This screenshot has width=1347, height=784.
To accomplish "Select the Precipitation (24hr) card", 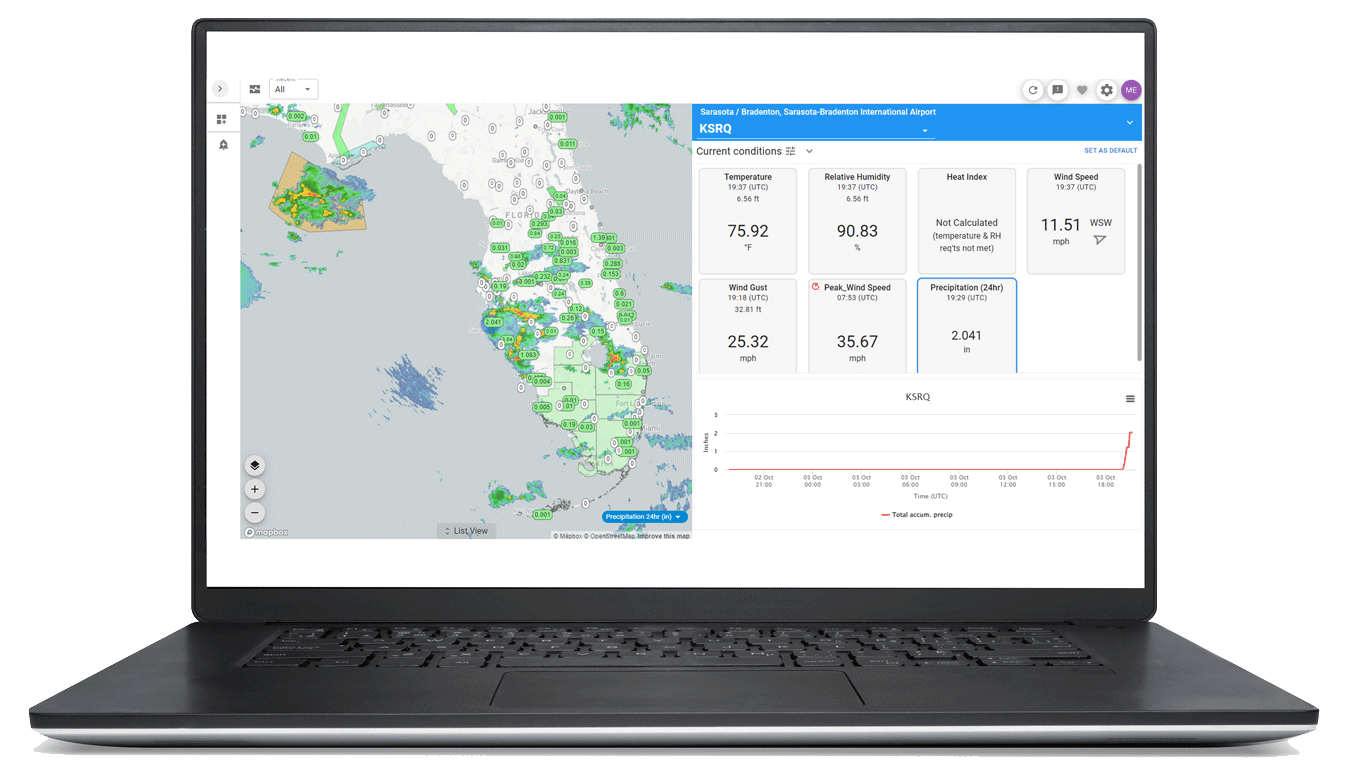I will pos(967,326).
